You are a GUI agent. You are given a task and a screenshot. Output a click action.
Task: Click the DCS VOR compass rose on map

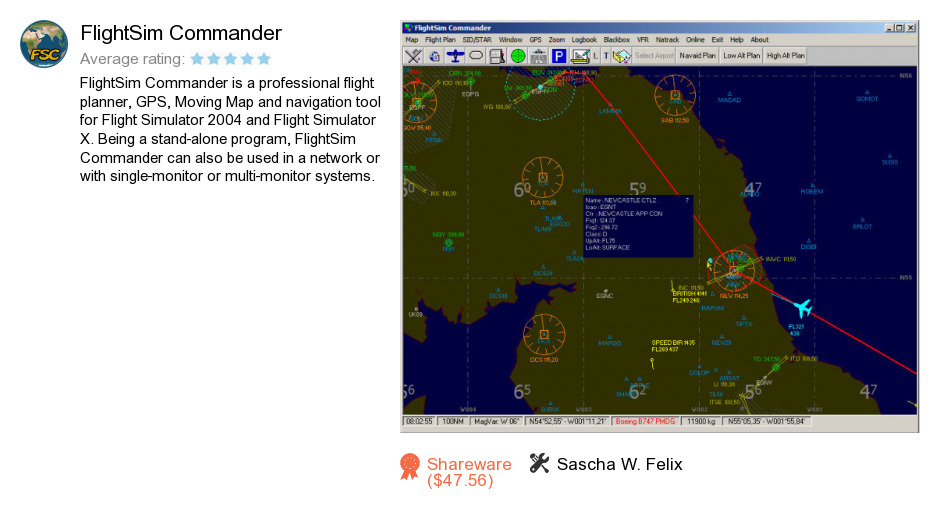point(544,334)
